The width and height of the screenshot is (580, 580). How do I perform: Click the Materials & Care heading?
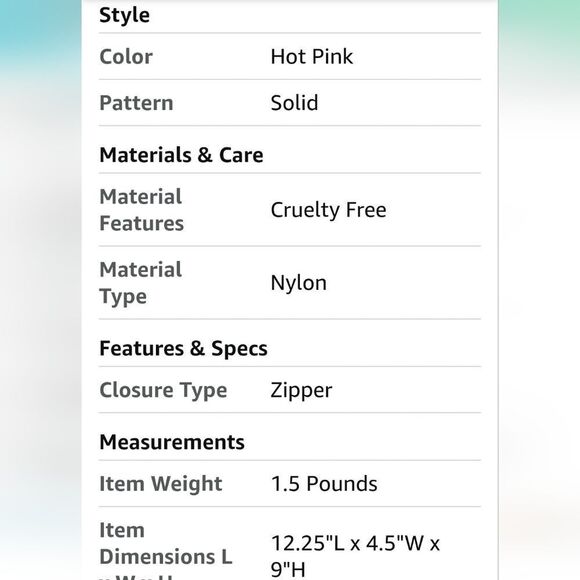pos(181,155)
